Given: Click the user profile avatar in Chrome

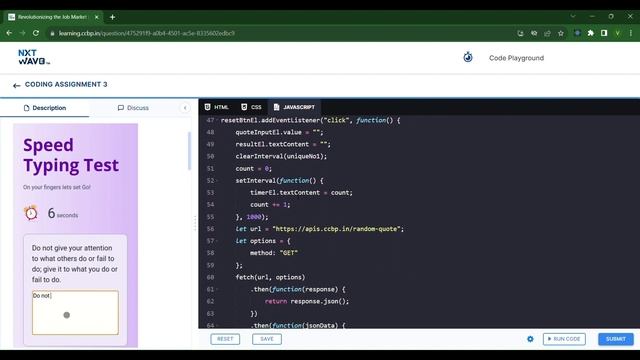Looking at the screenshot, I should (618, 33).
